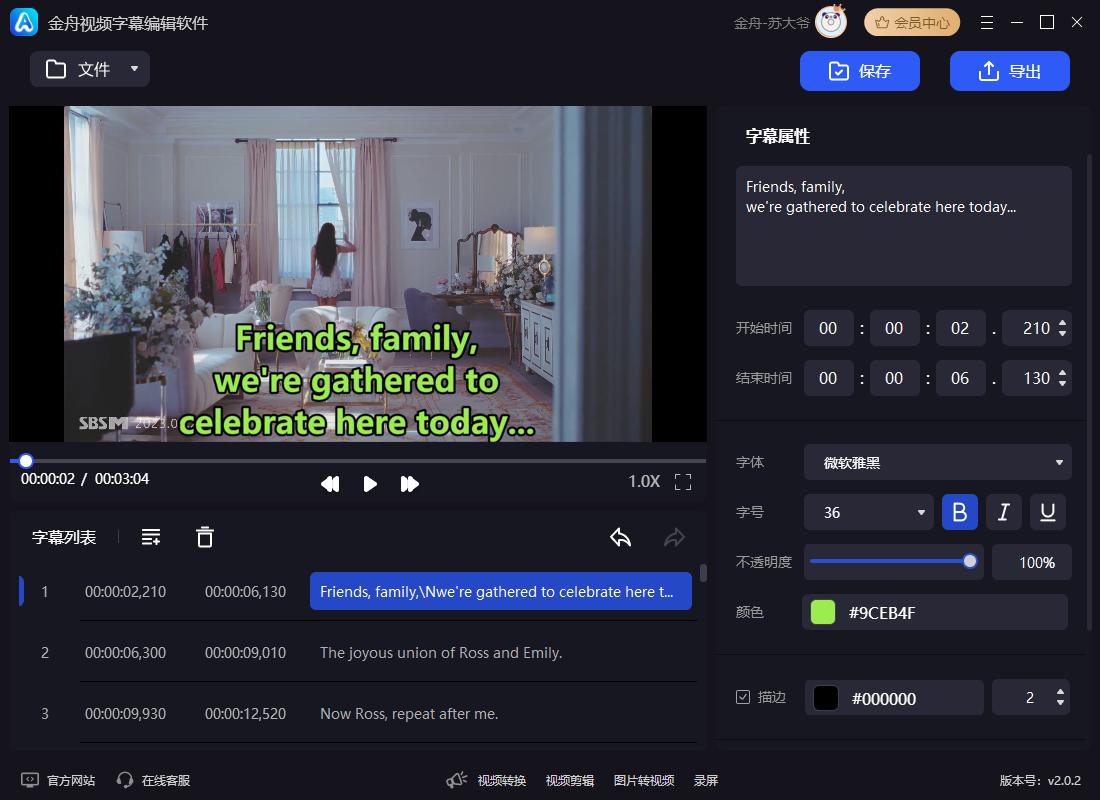Open the hamburger menu in title bar
The image size is (1100, 800).
pos(987,23)
